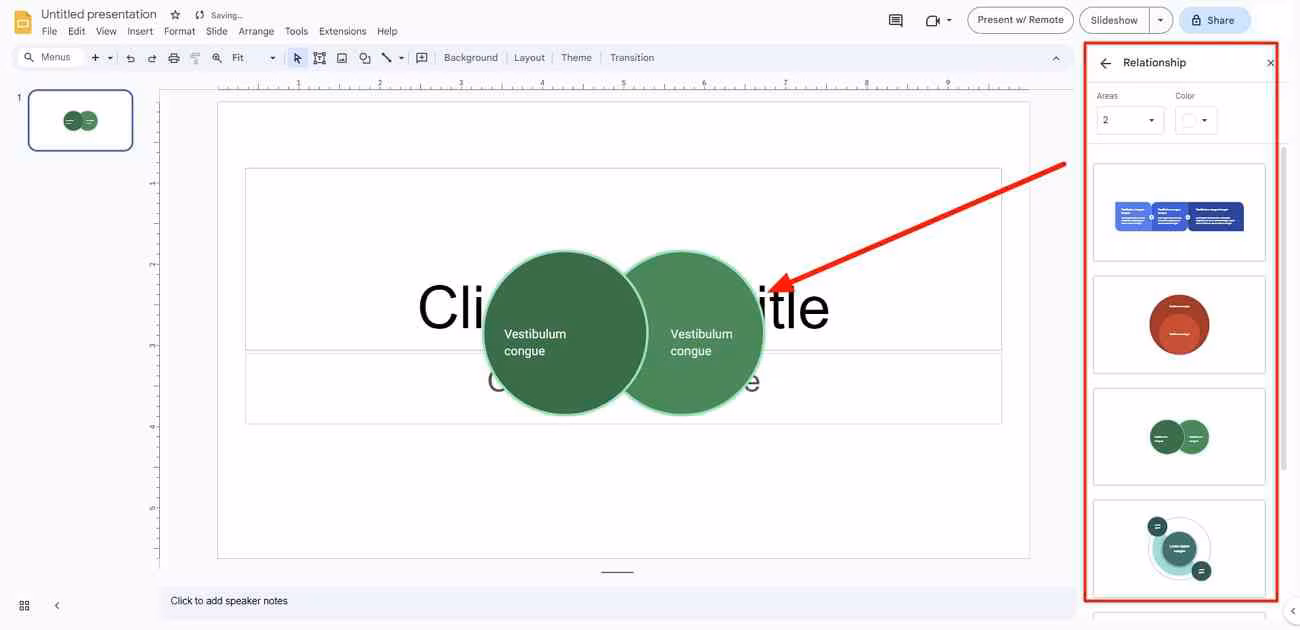Print the presentation

(174, 58)
